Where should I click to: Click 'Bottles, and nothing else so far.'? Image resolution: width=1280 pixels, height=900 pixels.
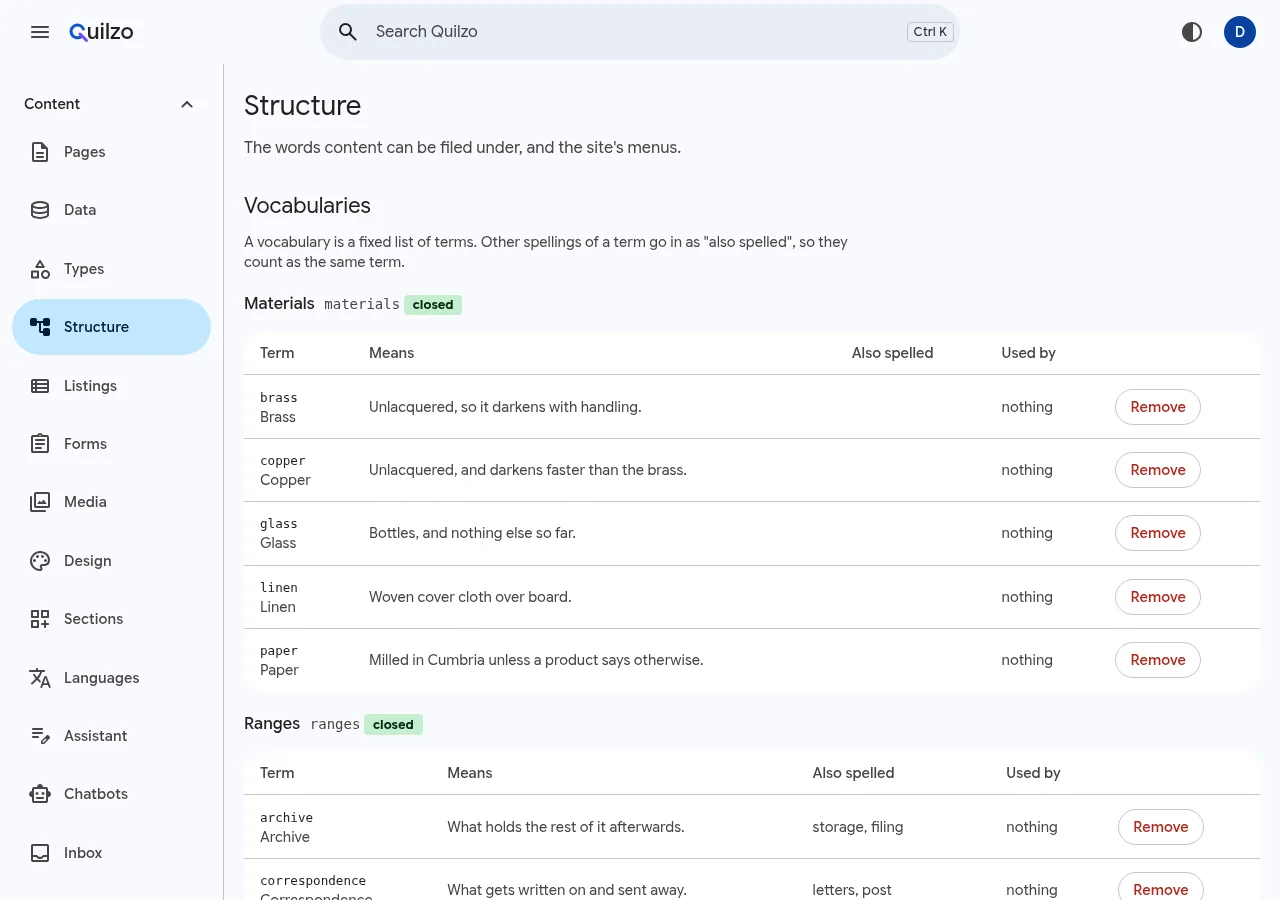pos(472,533)
